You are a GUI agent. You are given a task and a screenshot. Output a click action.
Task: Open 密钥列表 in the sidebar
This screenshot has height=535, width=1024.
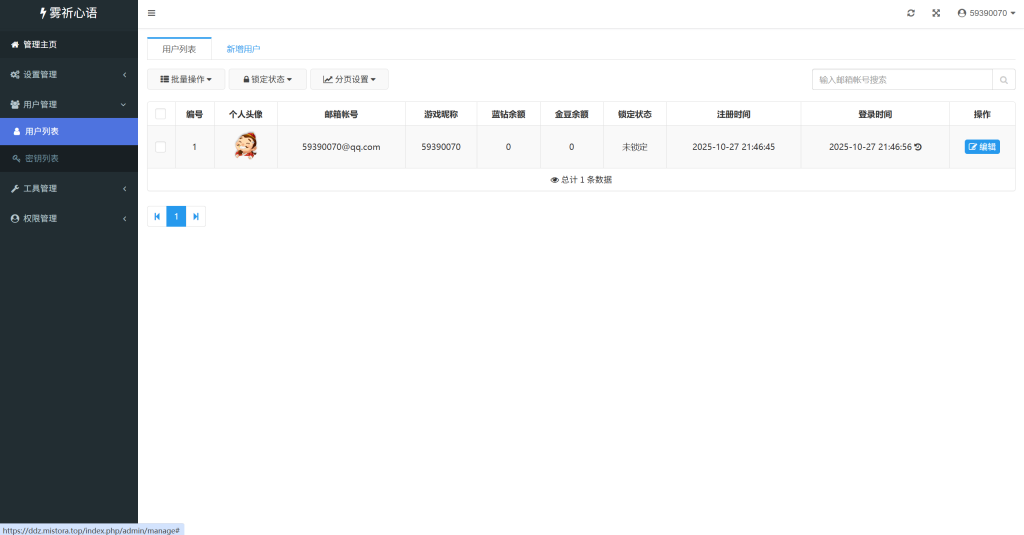pos(42,158)
